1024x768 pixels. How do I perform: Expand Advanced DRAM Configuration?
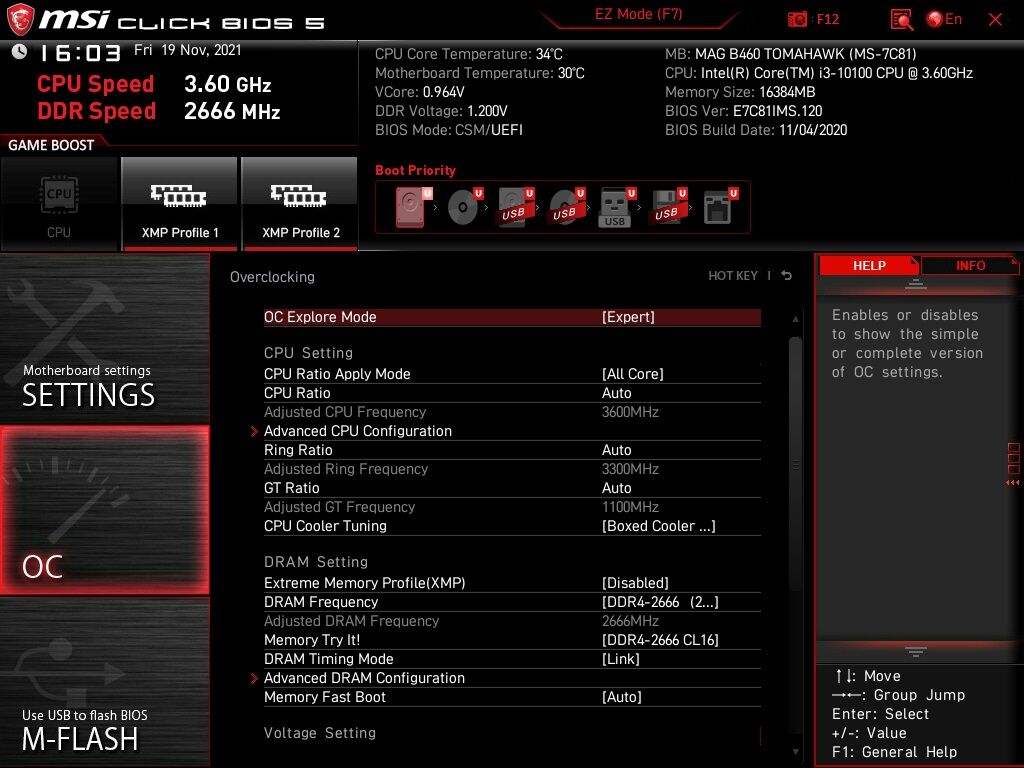364,678
